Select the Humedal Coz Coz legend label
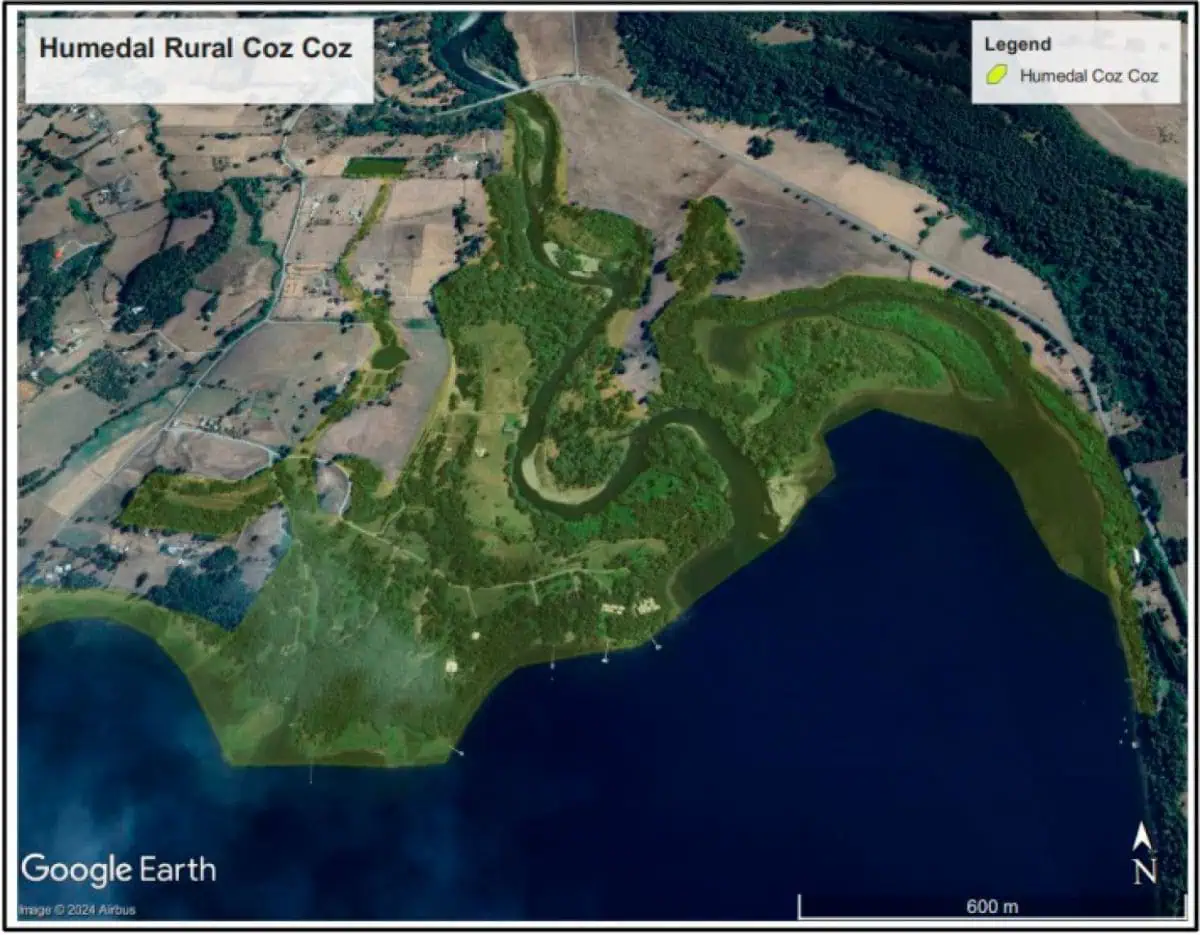Image resolution: width=1200 pixels, height=935 pixels. 1088,75
